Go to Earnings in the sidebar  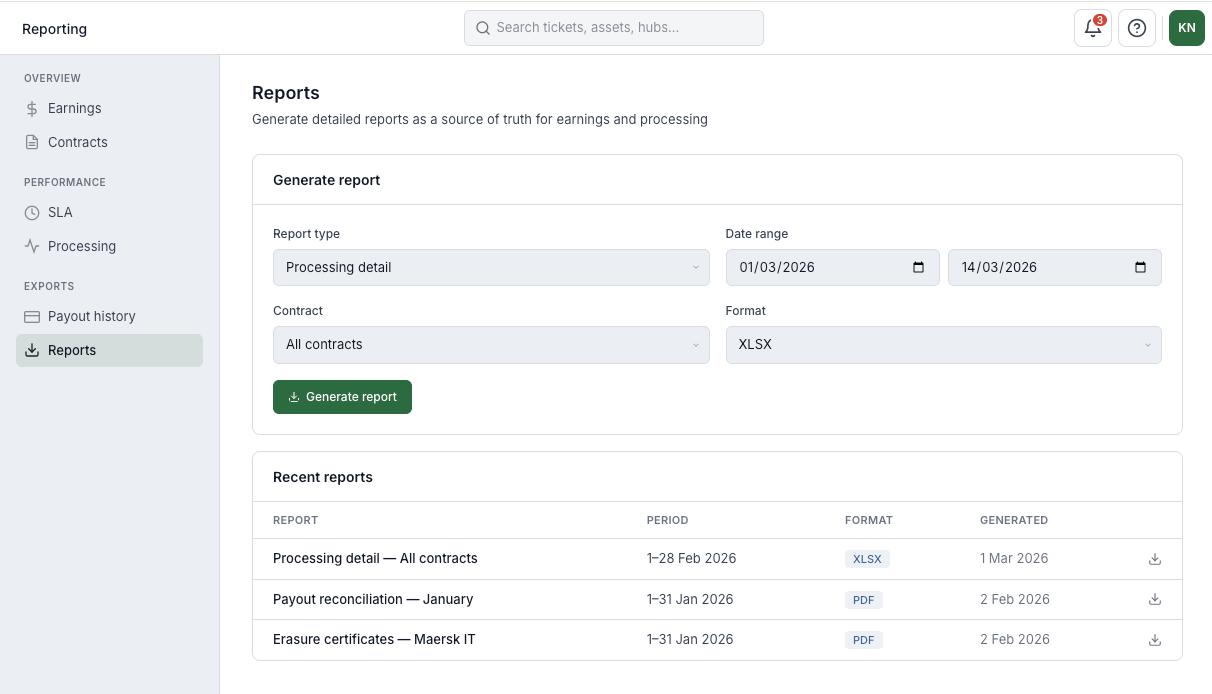74,108
